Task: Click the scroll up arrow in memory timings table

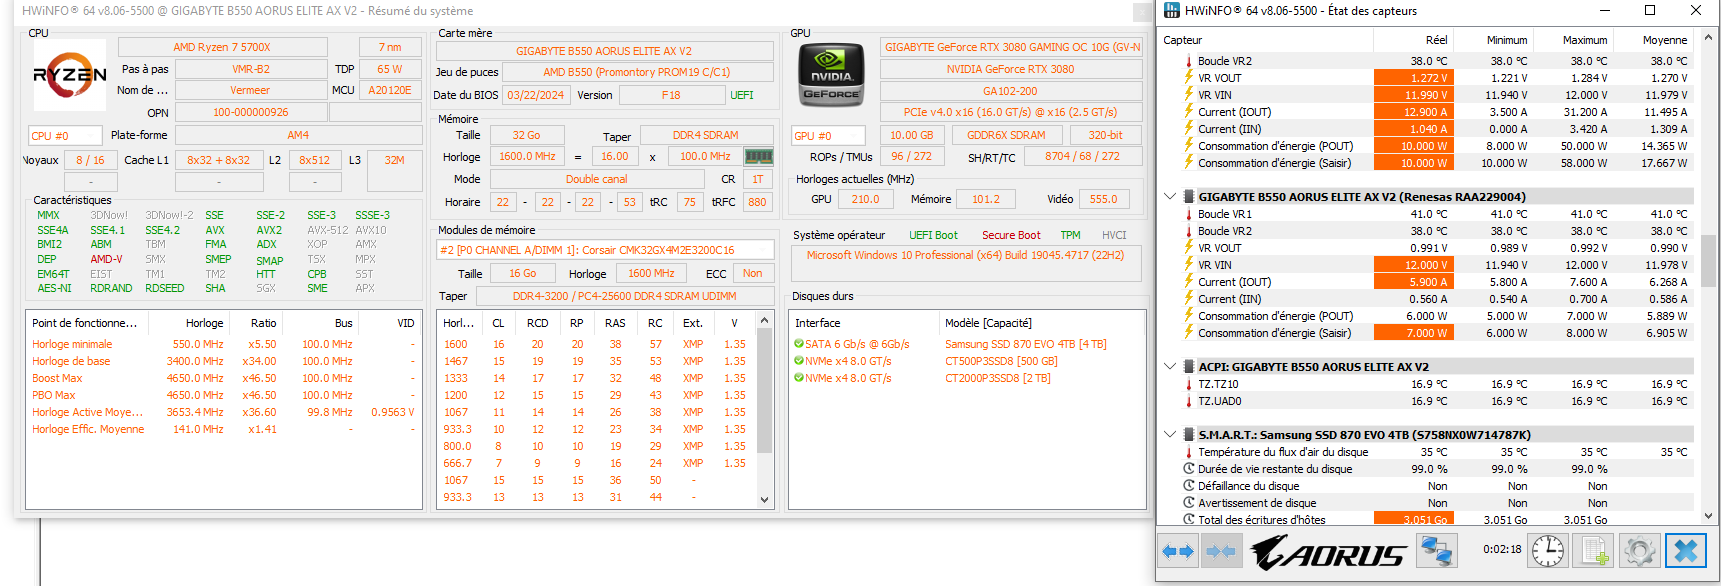Action: 765,320
